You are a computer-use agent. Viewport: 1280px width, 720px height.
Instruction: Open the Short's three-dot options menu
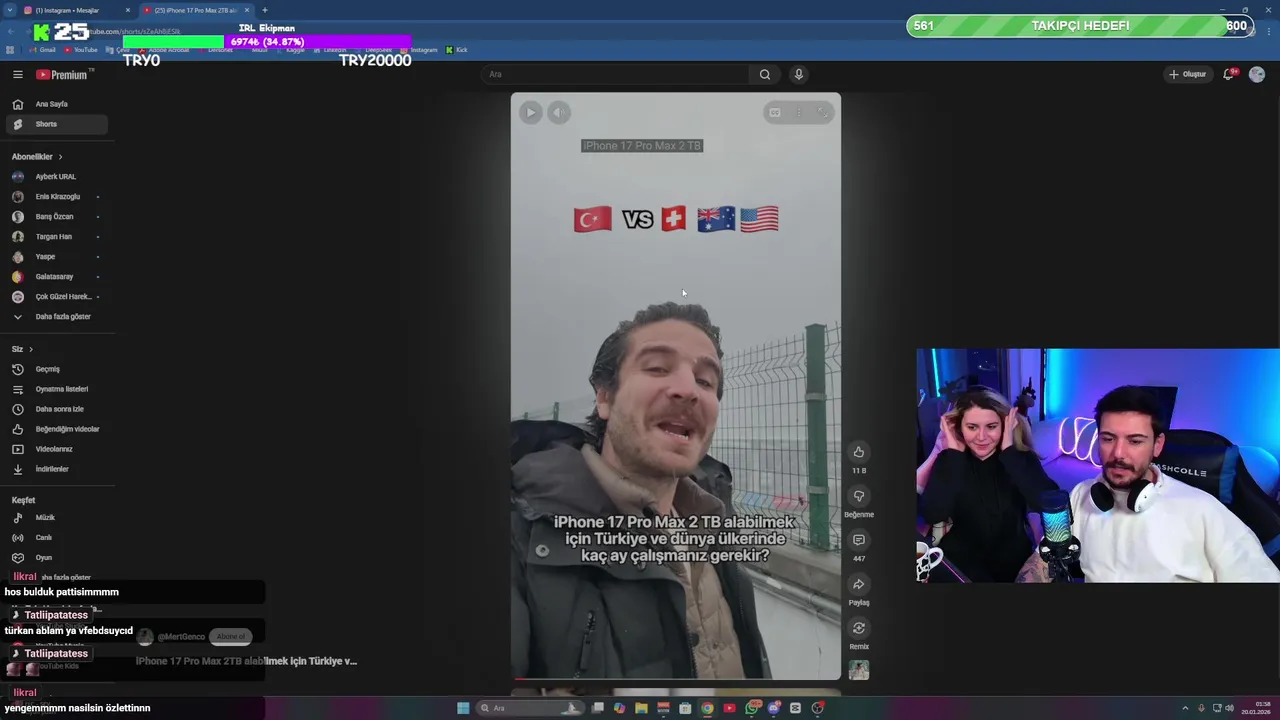point(798,113)
